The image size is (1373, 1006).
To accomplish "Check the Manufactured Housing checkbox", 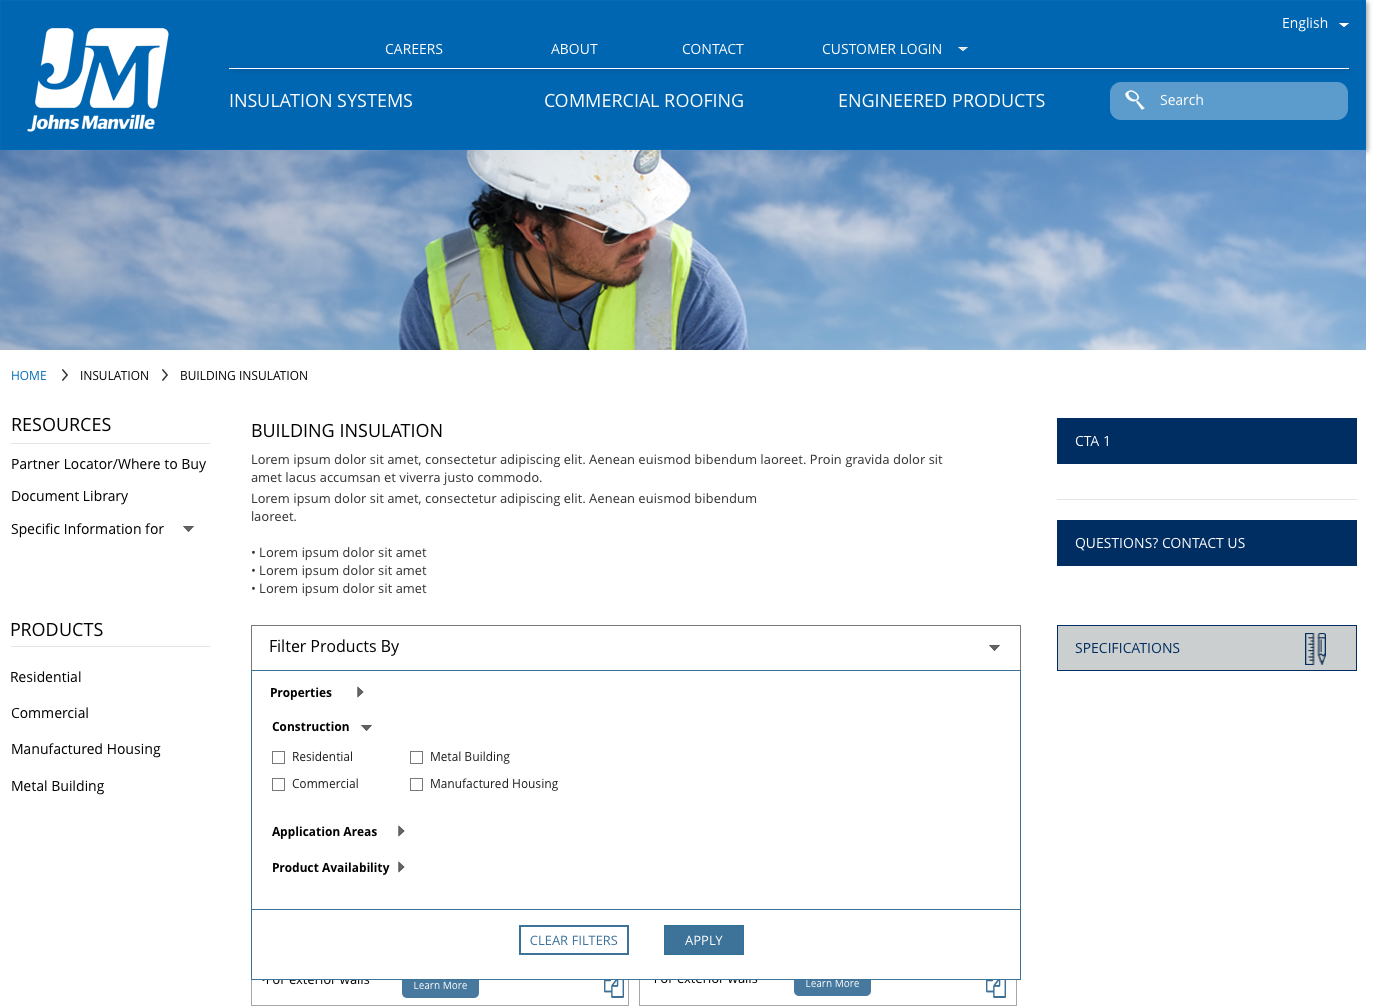I will [417, 785].
